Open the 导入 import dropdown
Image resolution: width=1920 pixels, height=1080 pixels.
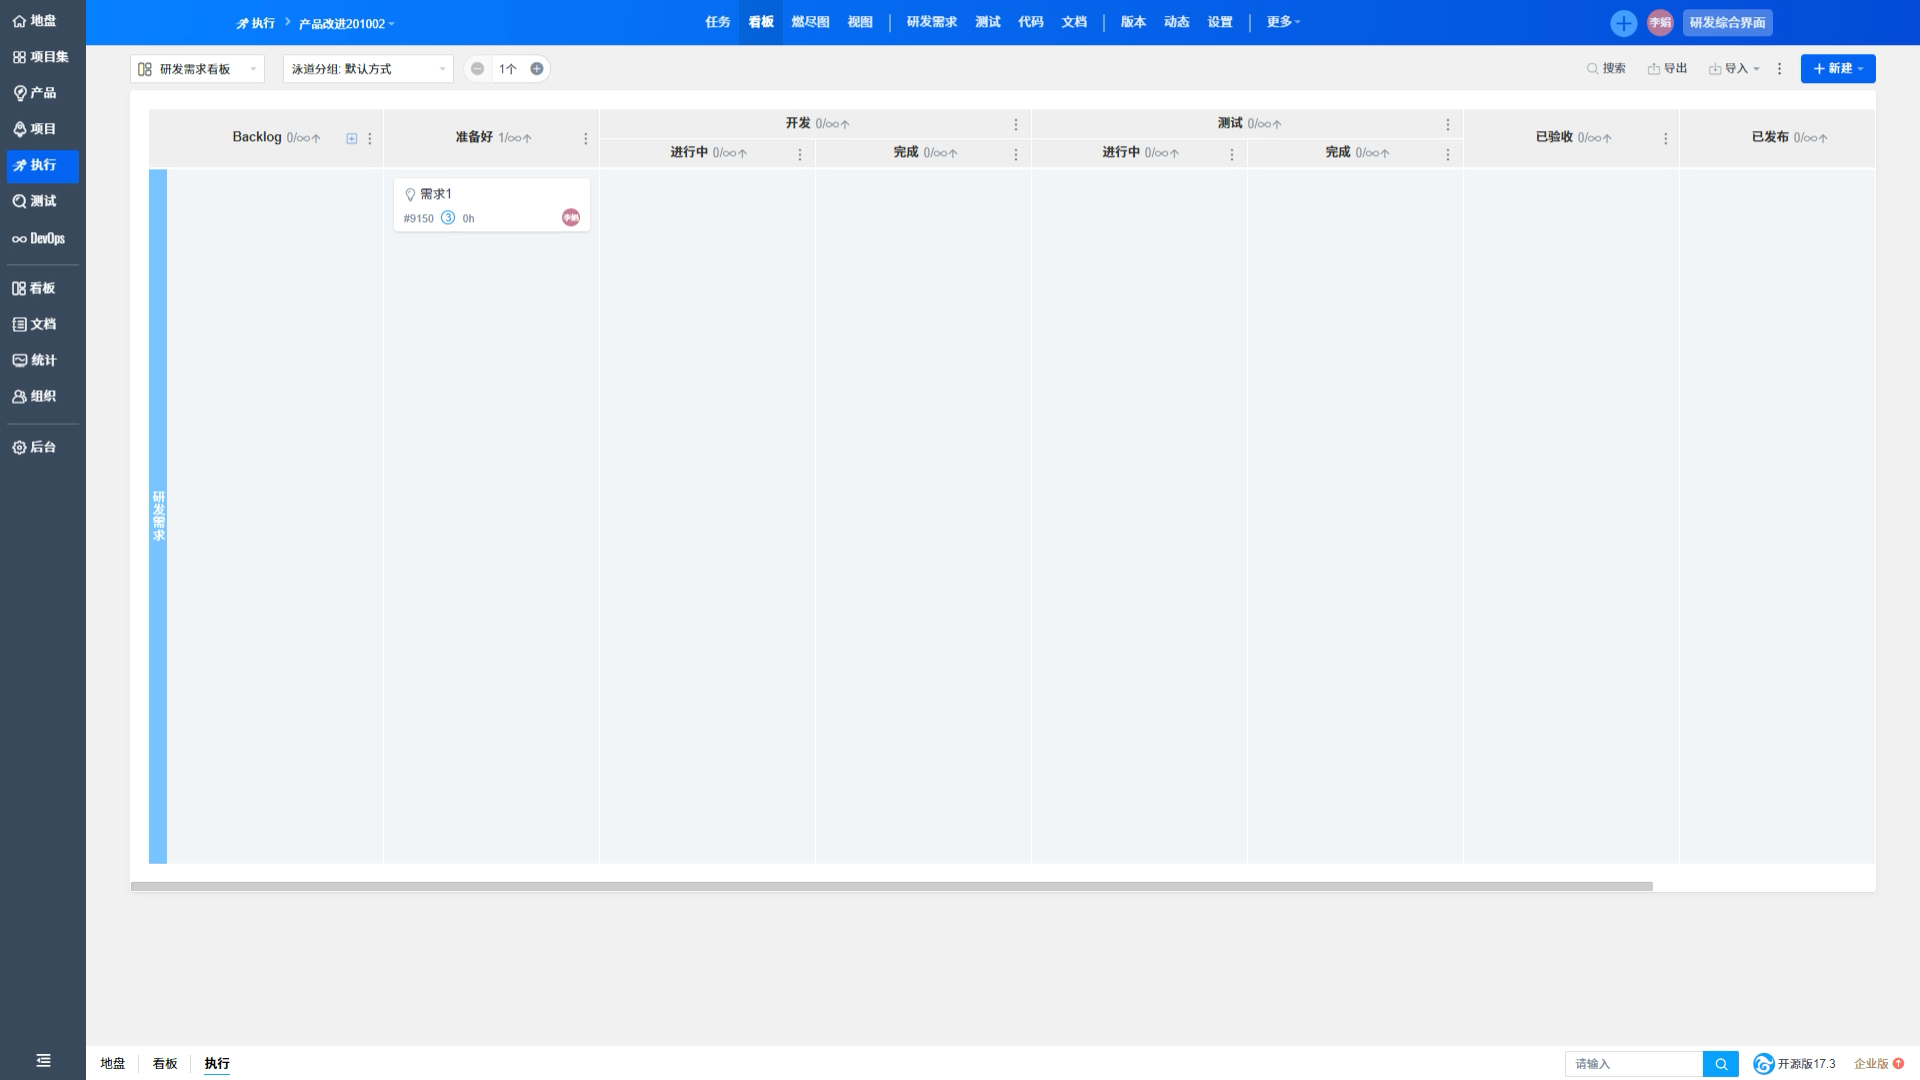coord(1734,69)
